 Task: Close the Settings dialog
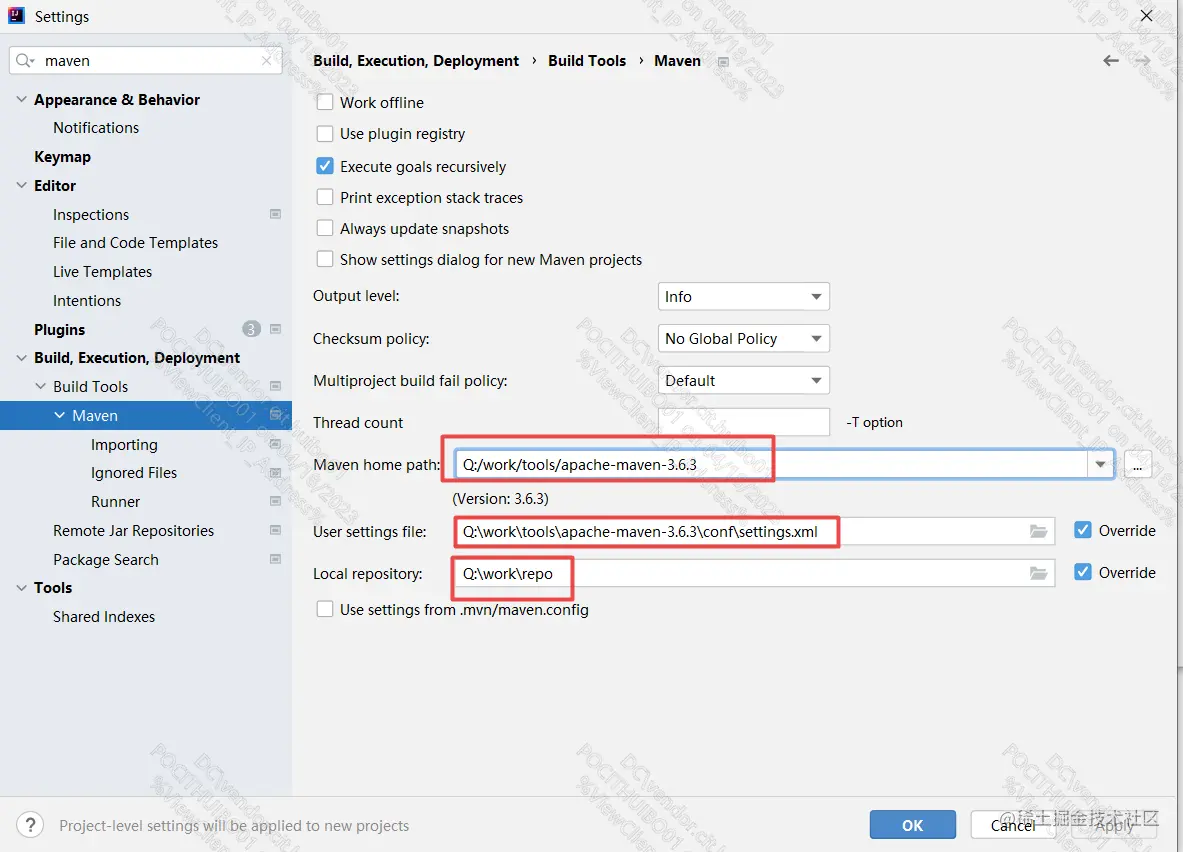(1146, 15)
